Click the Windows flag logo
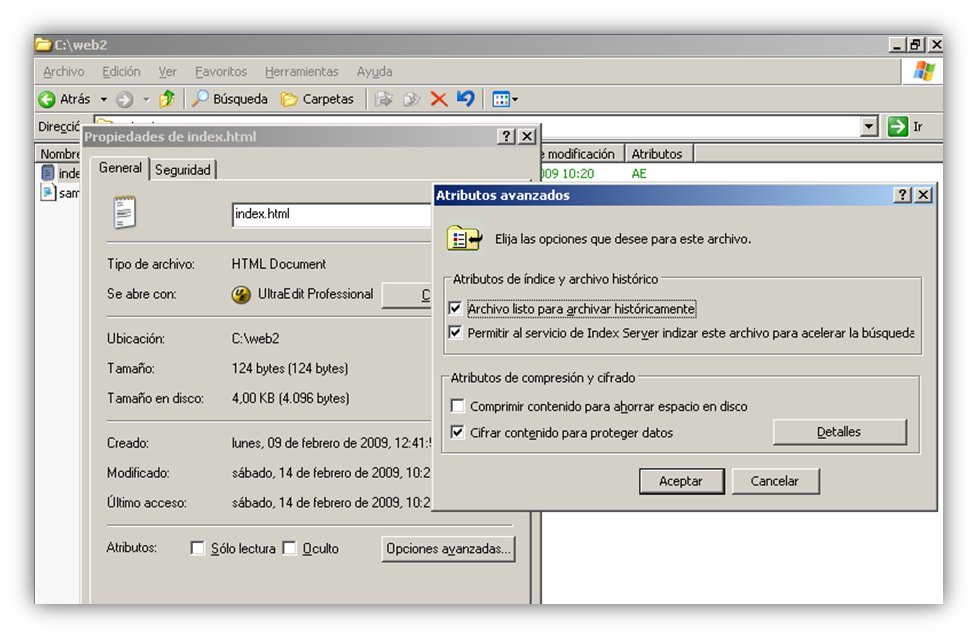The height and width of the screenshot is (638, 977). click(x=923, y=71)
